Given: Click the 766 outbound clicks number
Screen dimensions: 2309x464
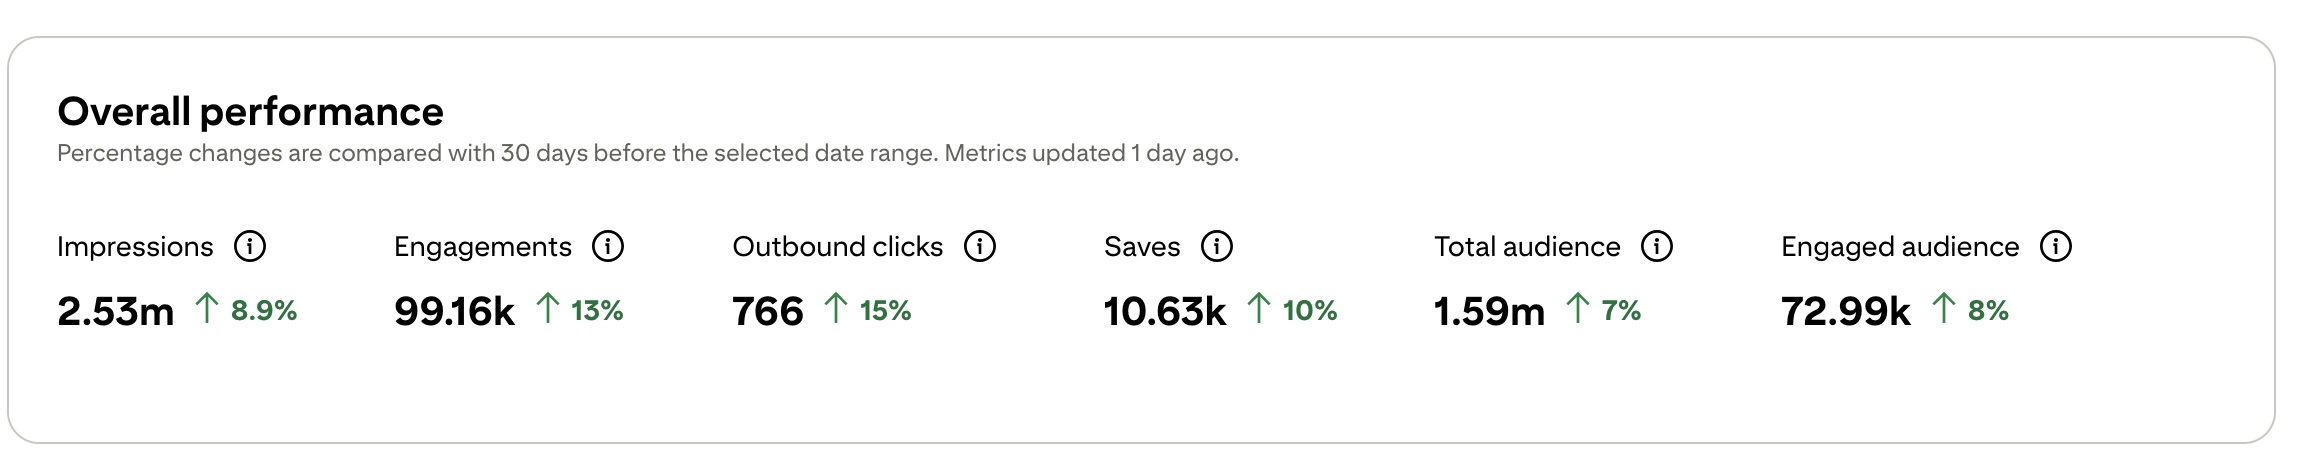Looking at the screenshot, I should pos(768,312).
